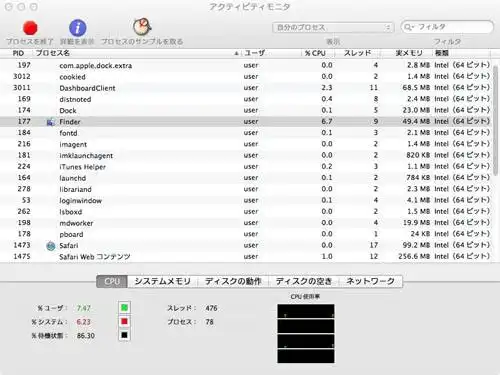Toggle sort direction triangle in process name header
Viewport: 500px width, 375px height.
[236, 53]
